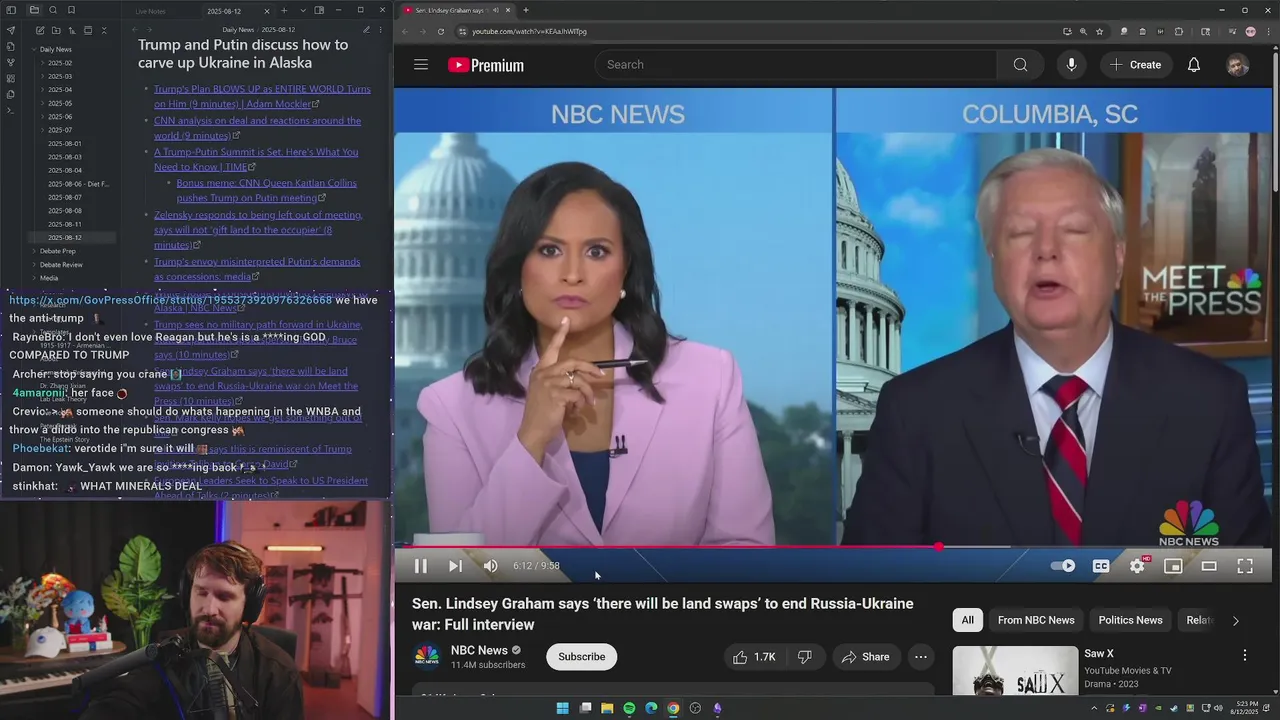The width and height of the screenshot is (1280, 720).
Task: Enter fullscreen video mode
Action: (x=1245, y=566)
